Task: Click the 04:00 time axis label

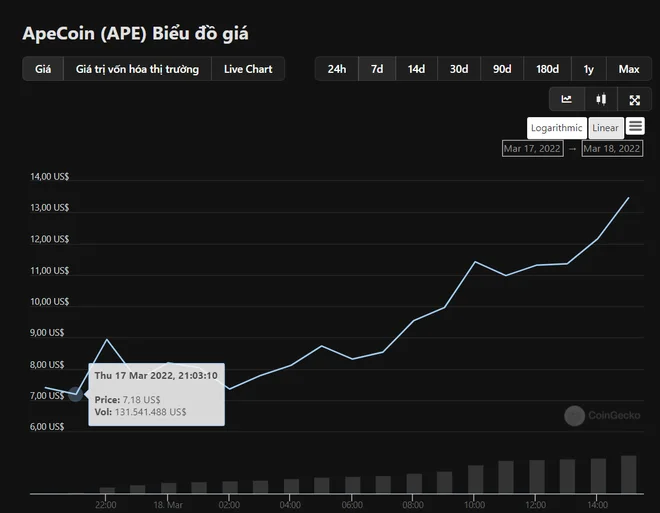Action: 290,505
